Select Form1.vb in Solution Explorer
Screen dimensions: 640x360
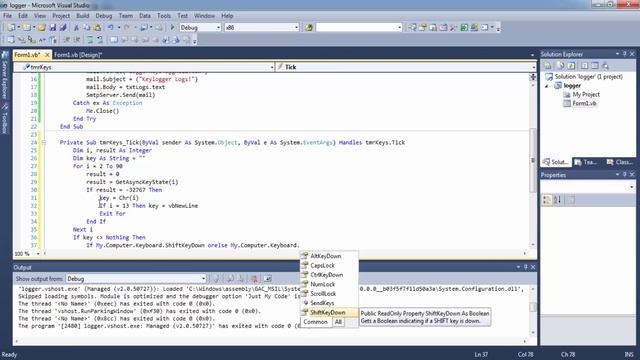[584, 103]
